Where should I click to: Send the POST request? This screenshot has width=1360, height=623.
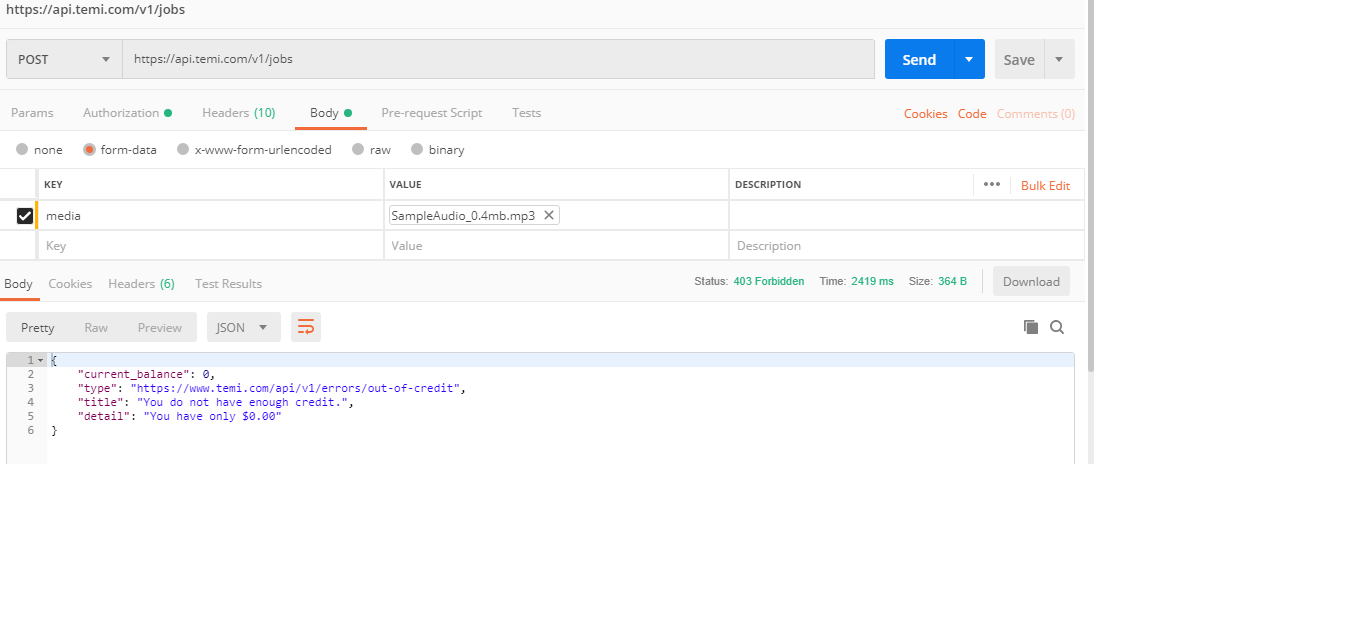(919, 59)
